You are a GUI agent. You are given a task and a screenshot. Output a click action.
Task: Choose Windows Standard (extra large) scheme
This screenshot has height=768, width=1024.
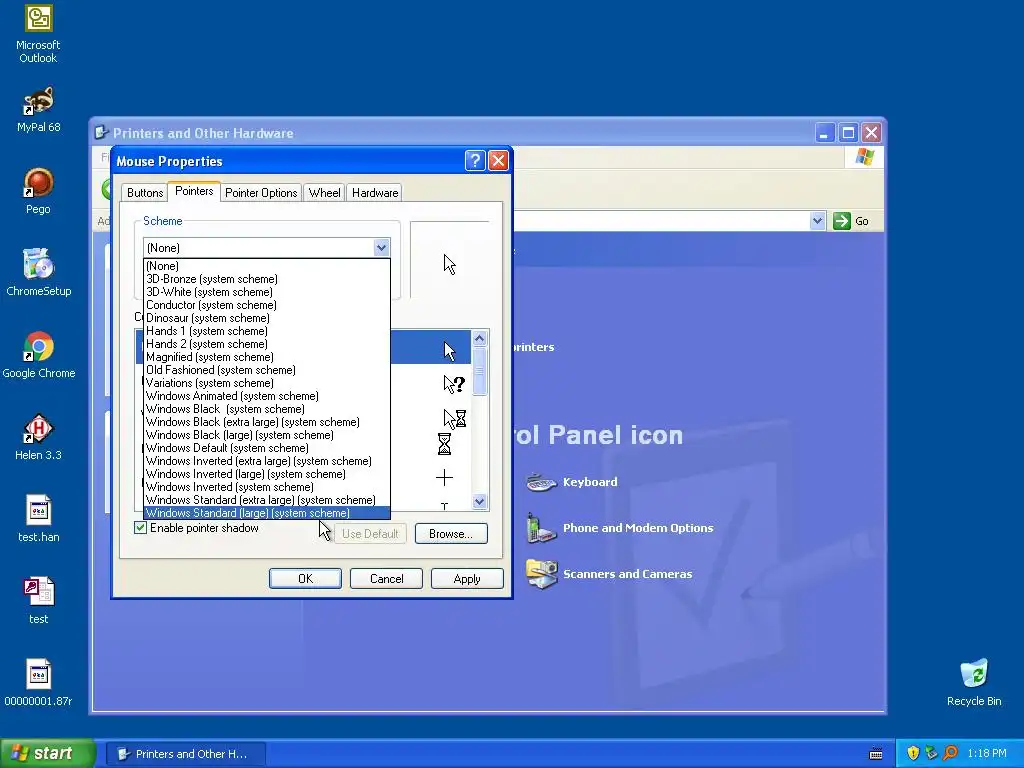tap(266, 500)
